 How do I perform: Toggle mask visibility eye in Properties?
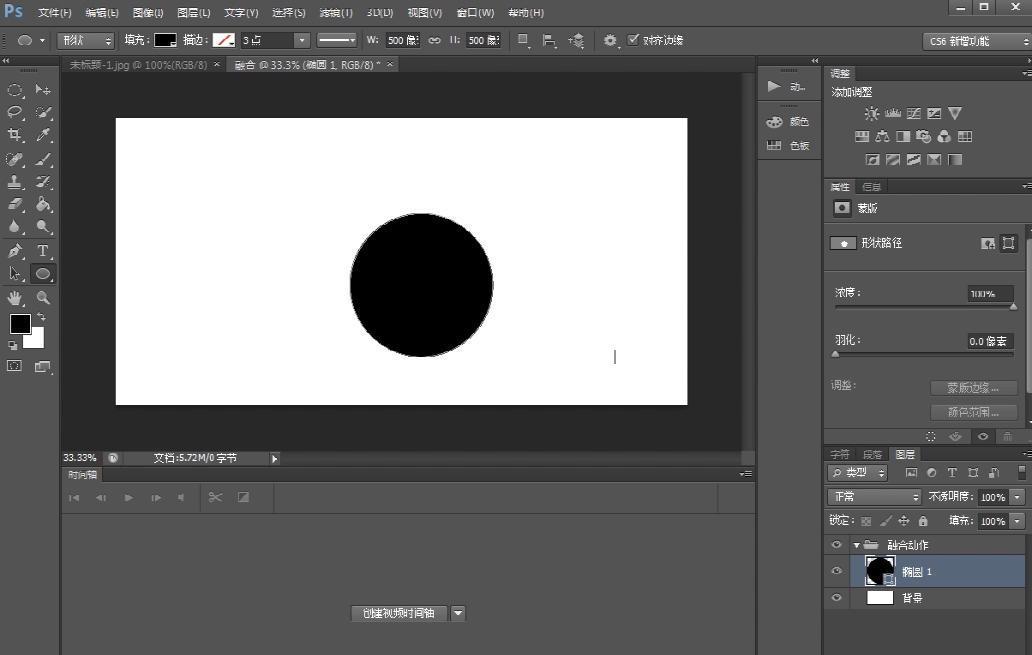click(x=983, y=436)
